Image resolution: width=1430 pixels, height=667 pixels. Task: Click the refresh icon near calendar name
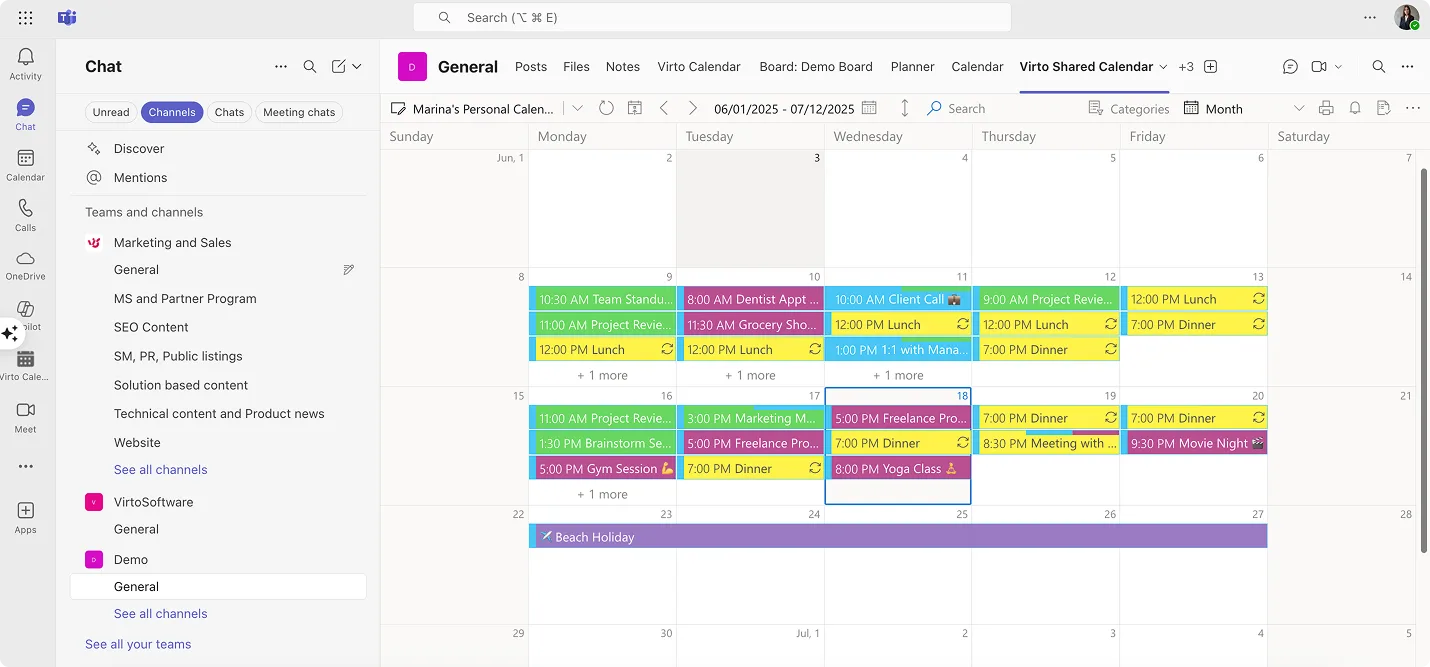click(x=606, y=108)
